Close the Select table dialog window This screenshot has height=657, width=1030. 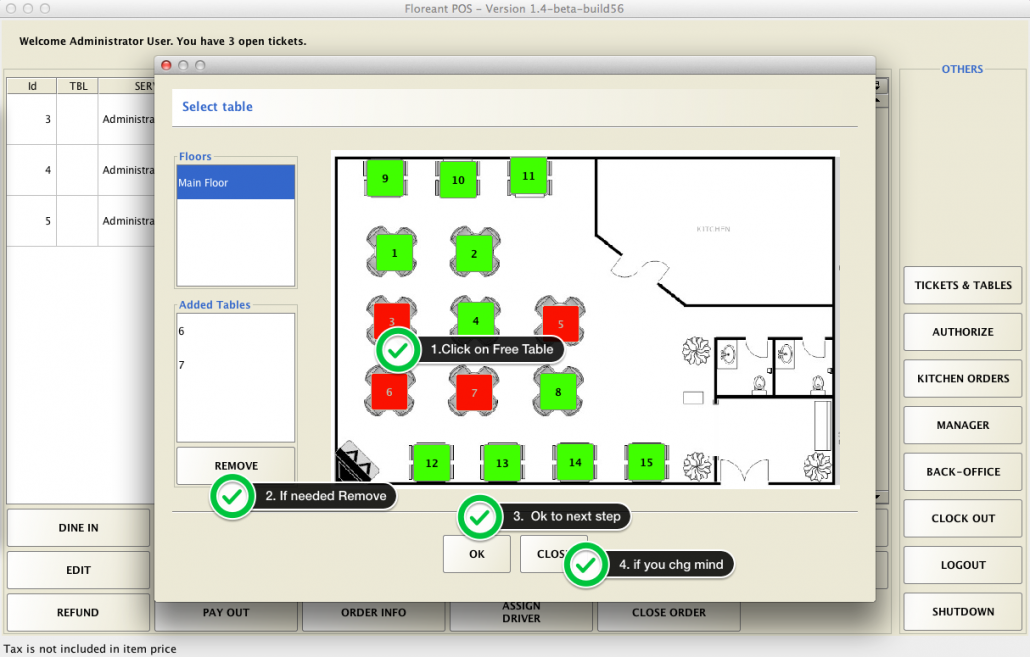coord(166,65)
